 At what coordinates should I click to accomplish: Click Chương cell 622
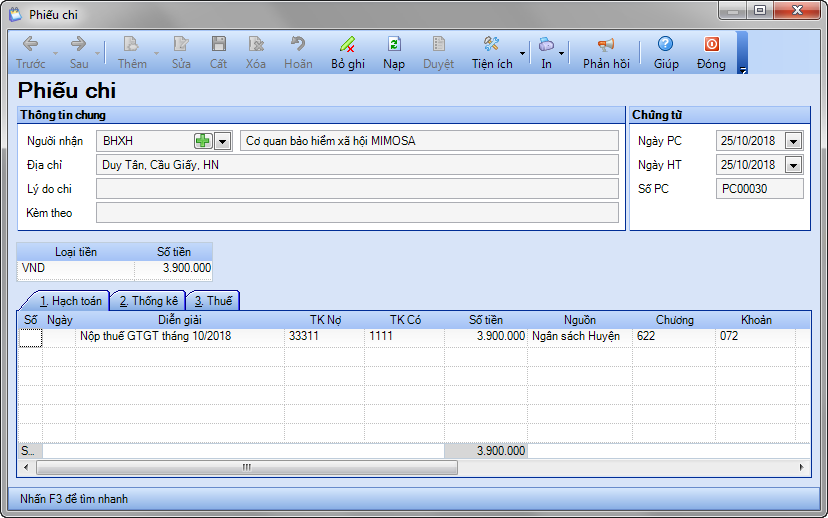pyautogui.click(x=674, y=336)
